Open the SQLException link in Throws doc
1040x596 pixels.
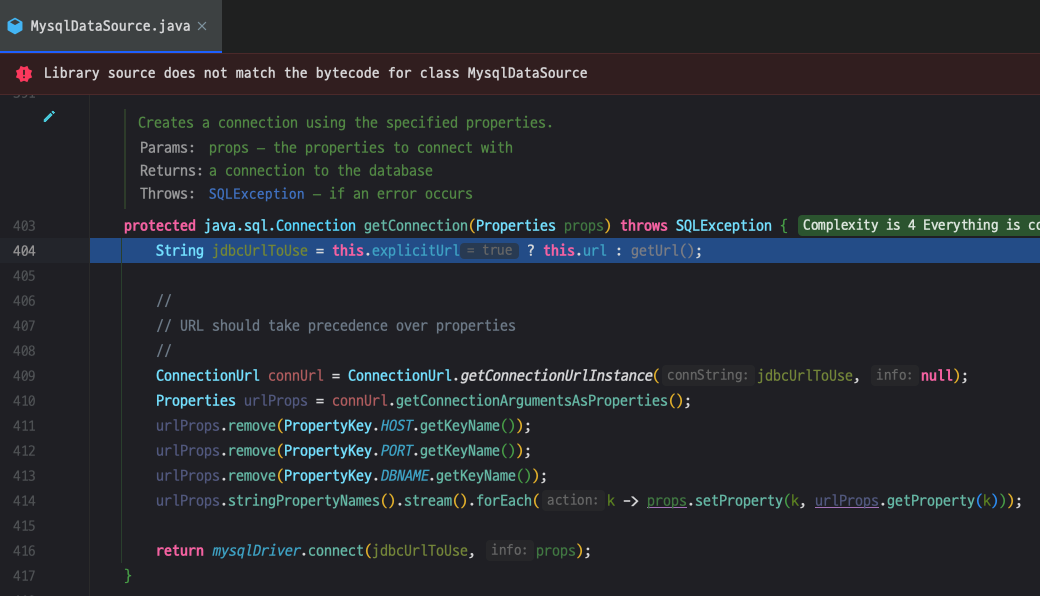point(256,194)
